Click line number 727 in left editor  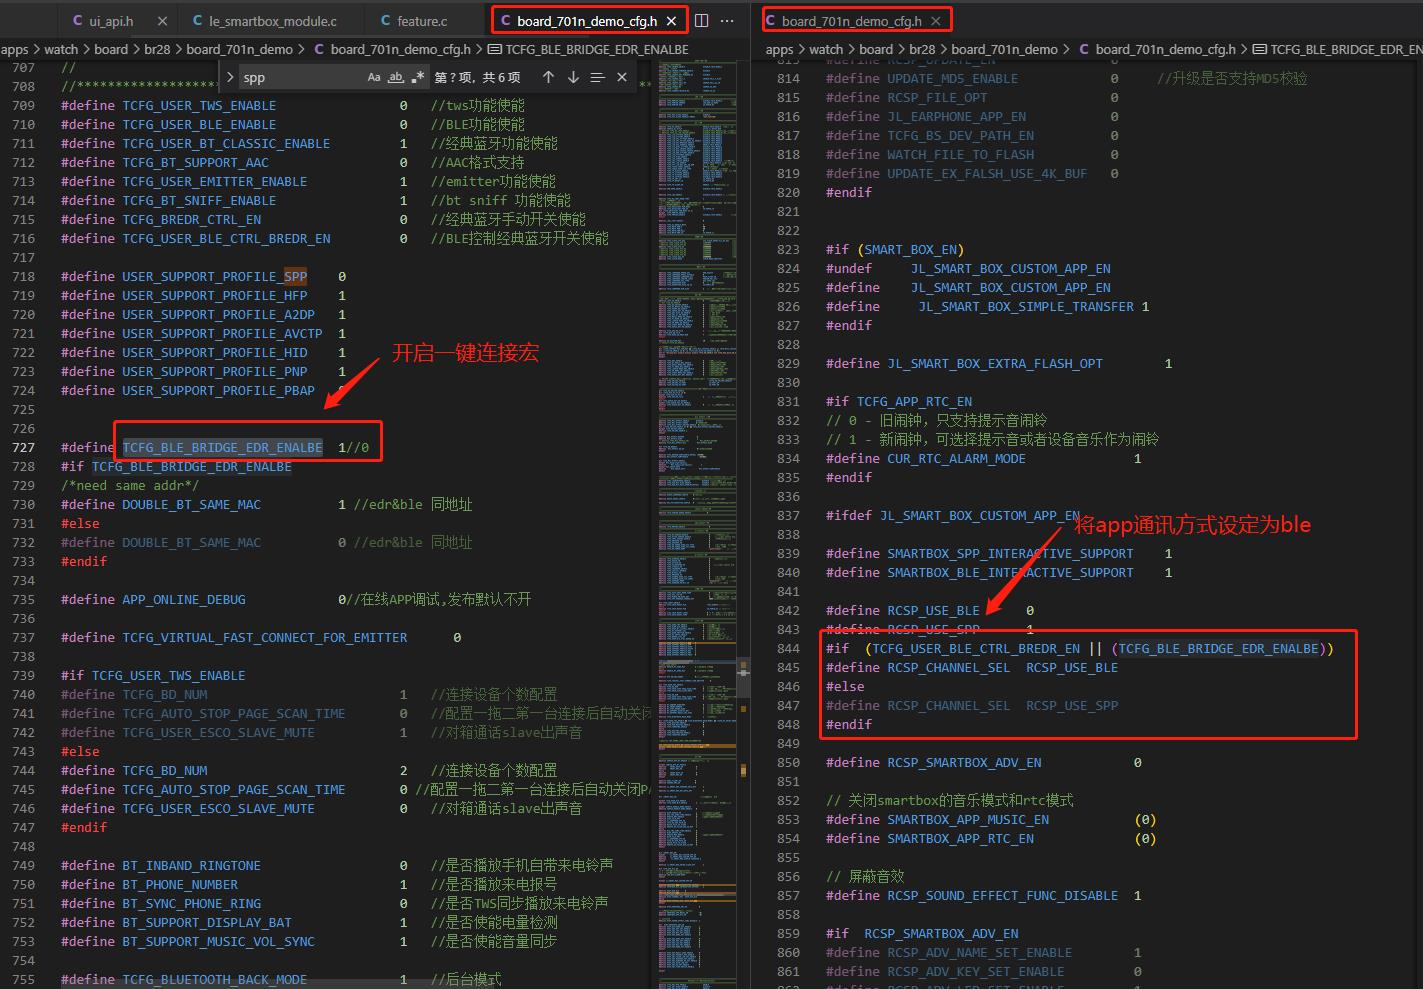23,447
